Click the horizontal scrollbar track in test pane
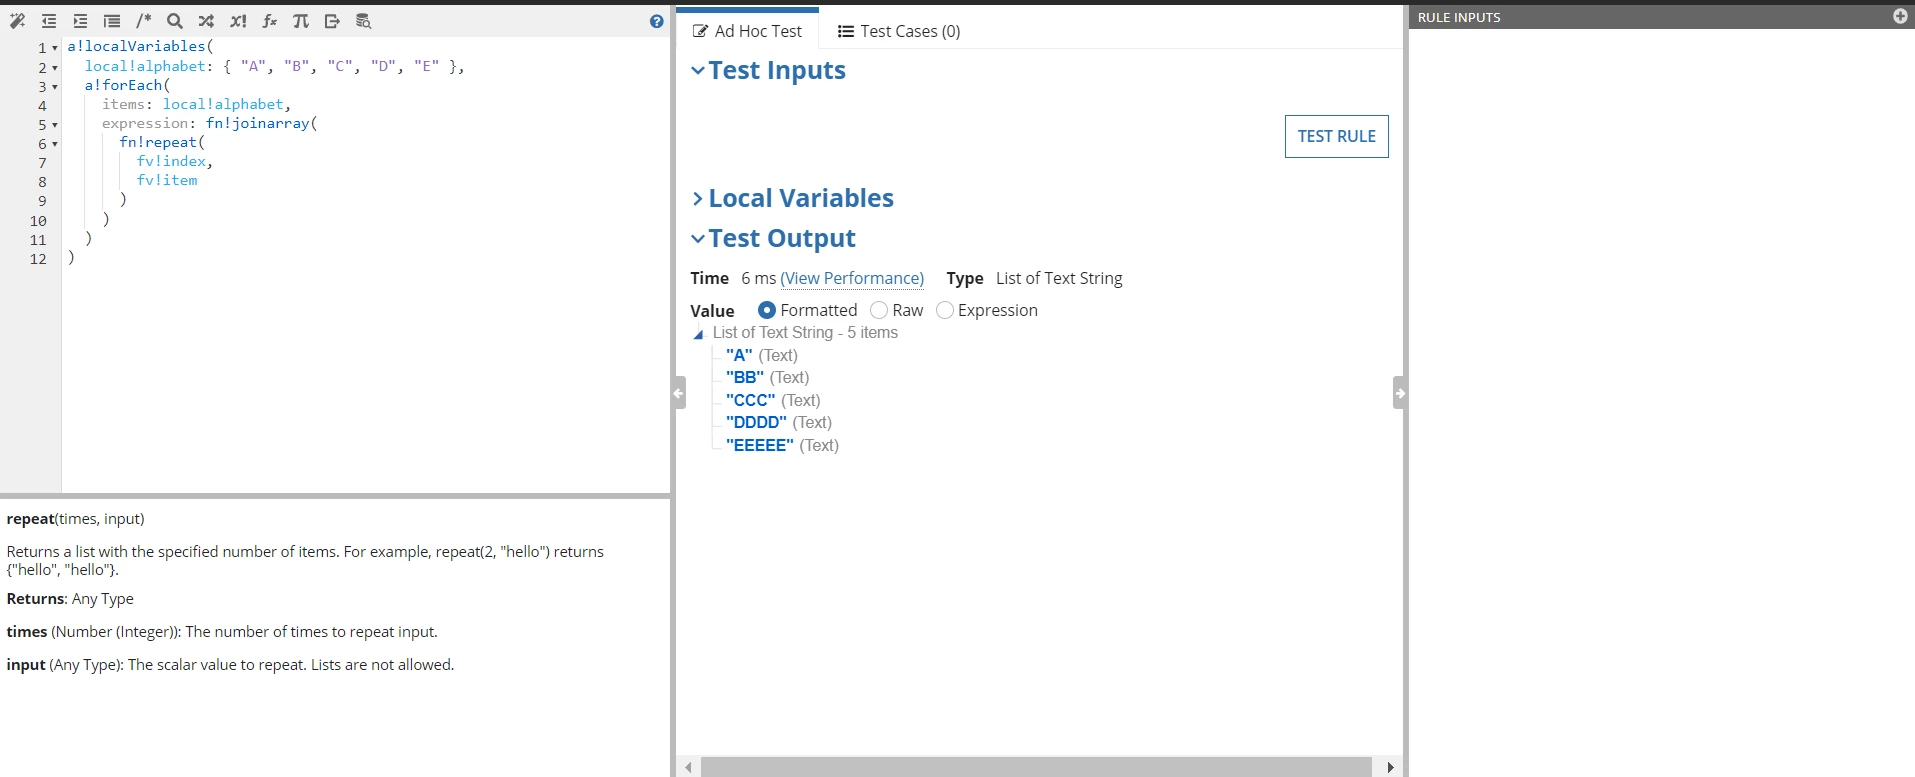Image resolution: width=1915 pixels, height=777 pixels. [x=1036, y=767]
